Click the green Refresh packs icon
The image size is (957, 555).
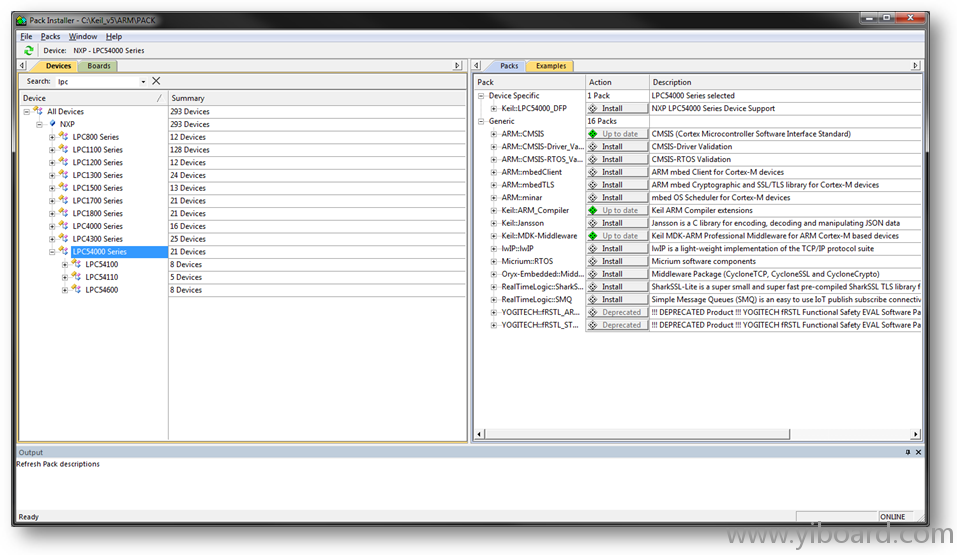click(x=29, y=50)
